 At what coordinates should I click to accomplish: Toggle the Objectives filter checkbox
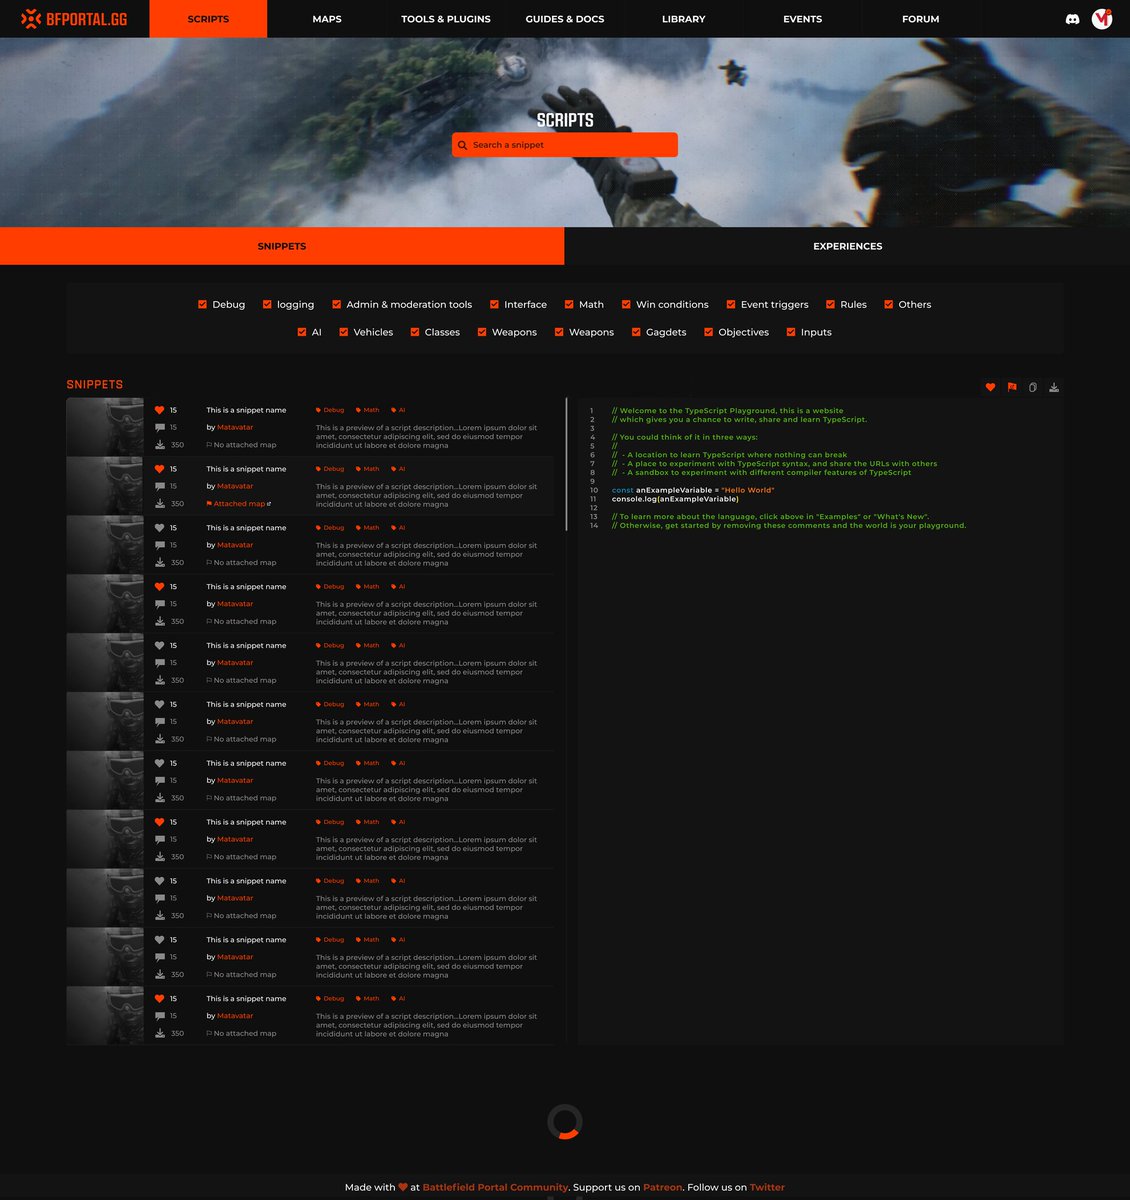tap(708, 332)
